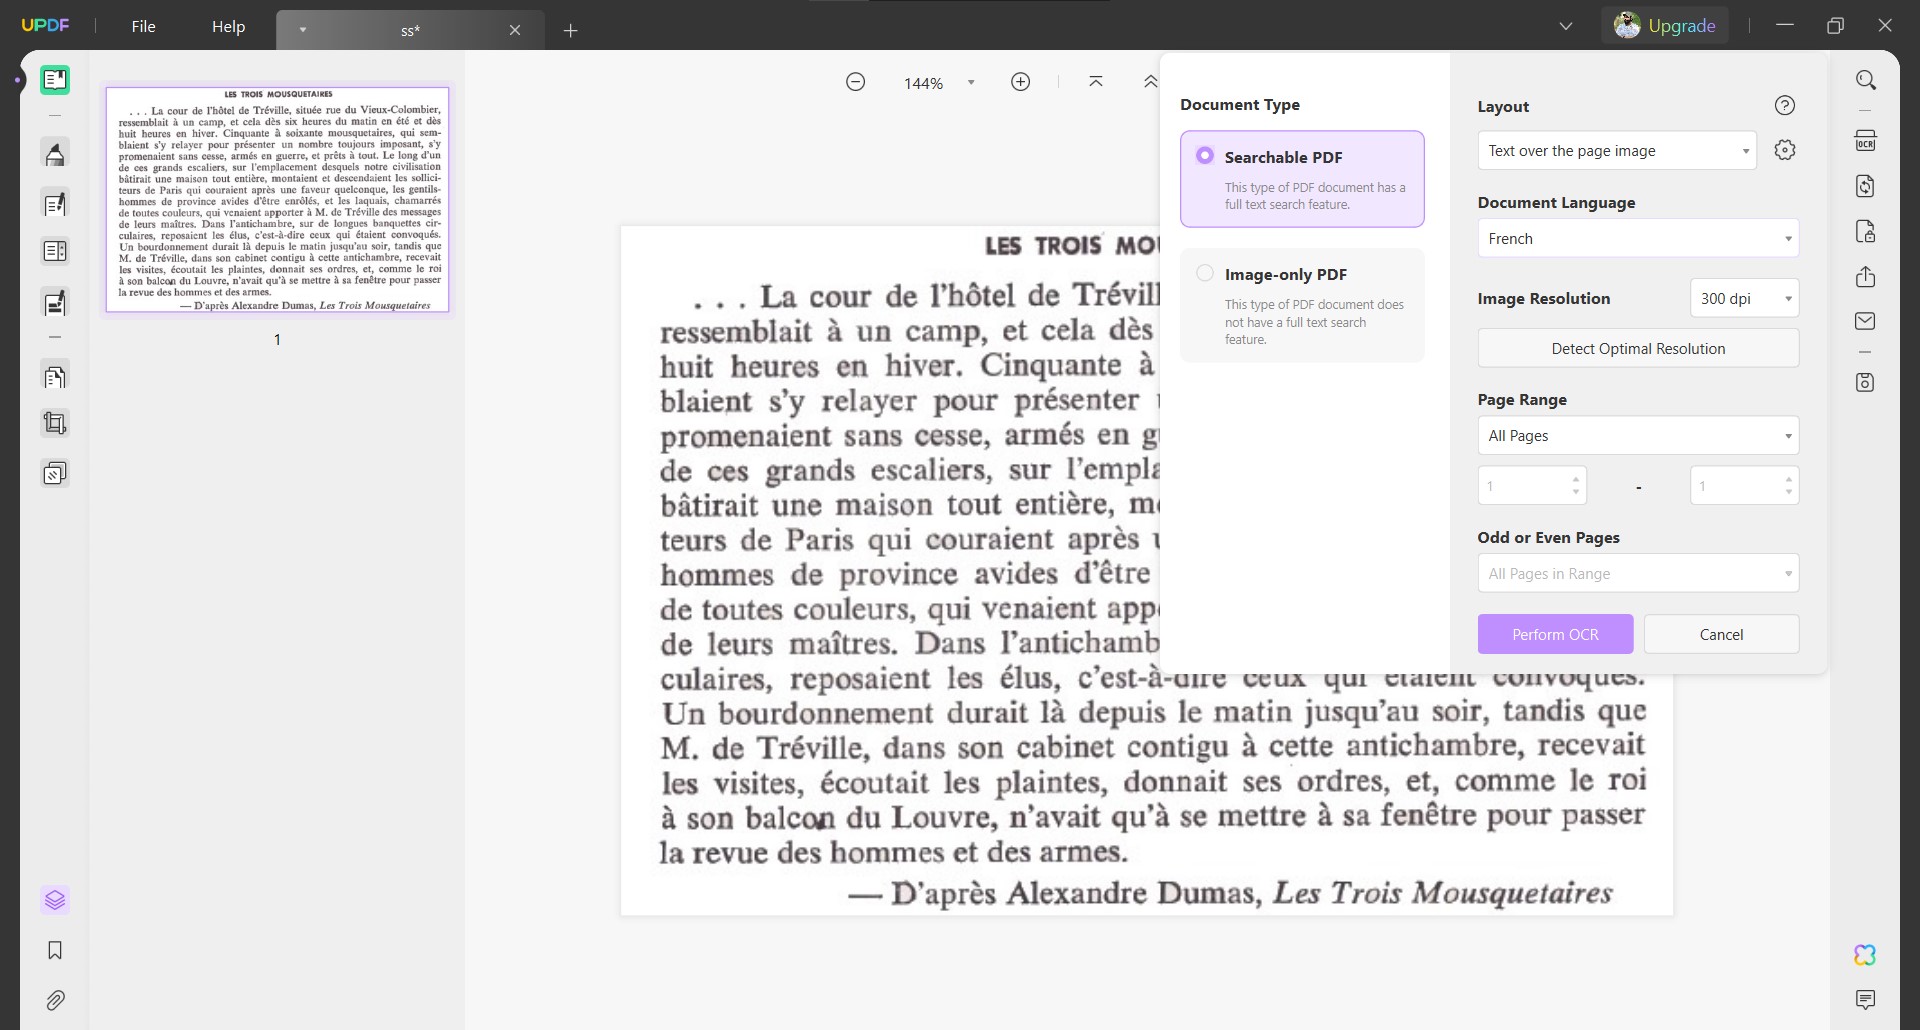
Task: Cancel the OCR dialog
Action: click(x=1722, y=634)
